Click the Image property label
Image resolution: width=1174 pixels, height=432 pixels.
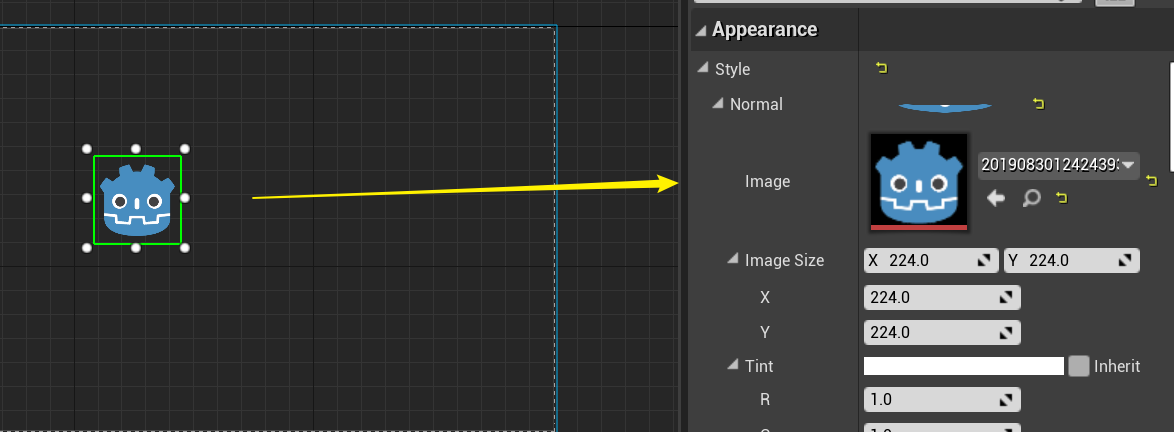tap(767, 181)
